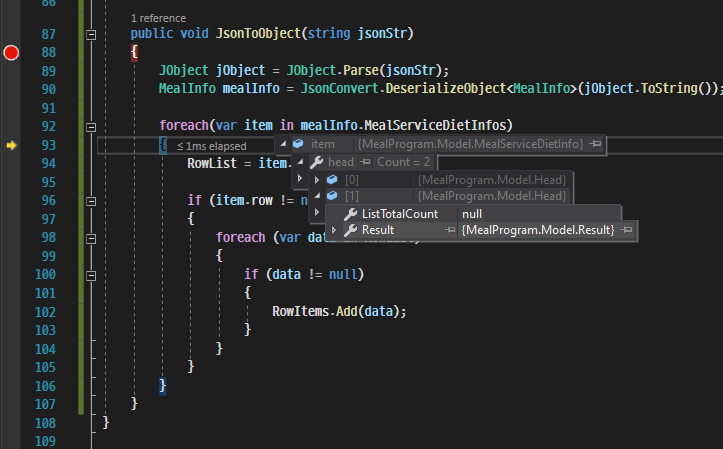Viewport: 723px width, 449px height.
Task: Pin the {MealProgram.Model.Result} value datatip
Action: click(626, 230)
